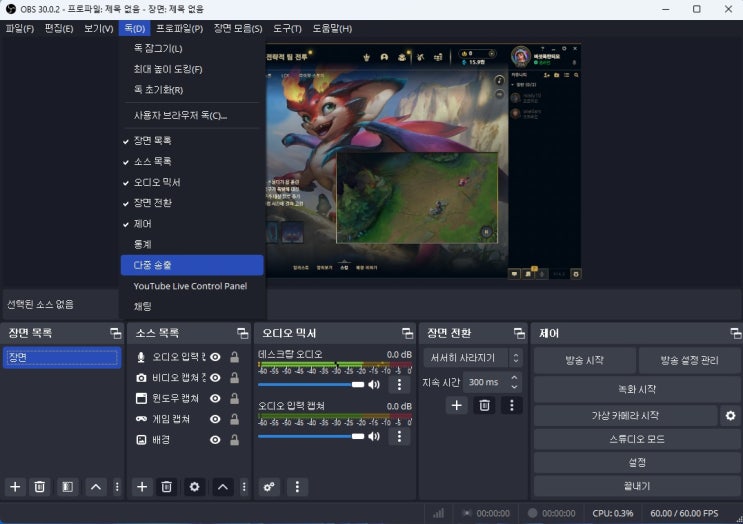This screenshot has width=743, height=524.
Task: Click the 방송 시작 button
Action: pyautogui.click(x=585, y=361)
